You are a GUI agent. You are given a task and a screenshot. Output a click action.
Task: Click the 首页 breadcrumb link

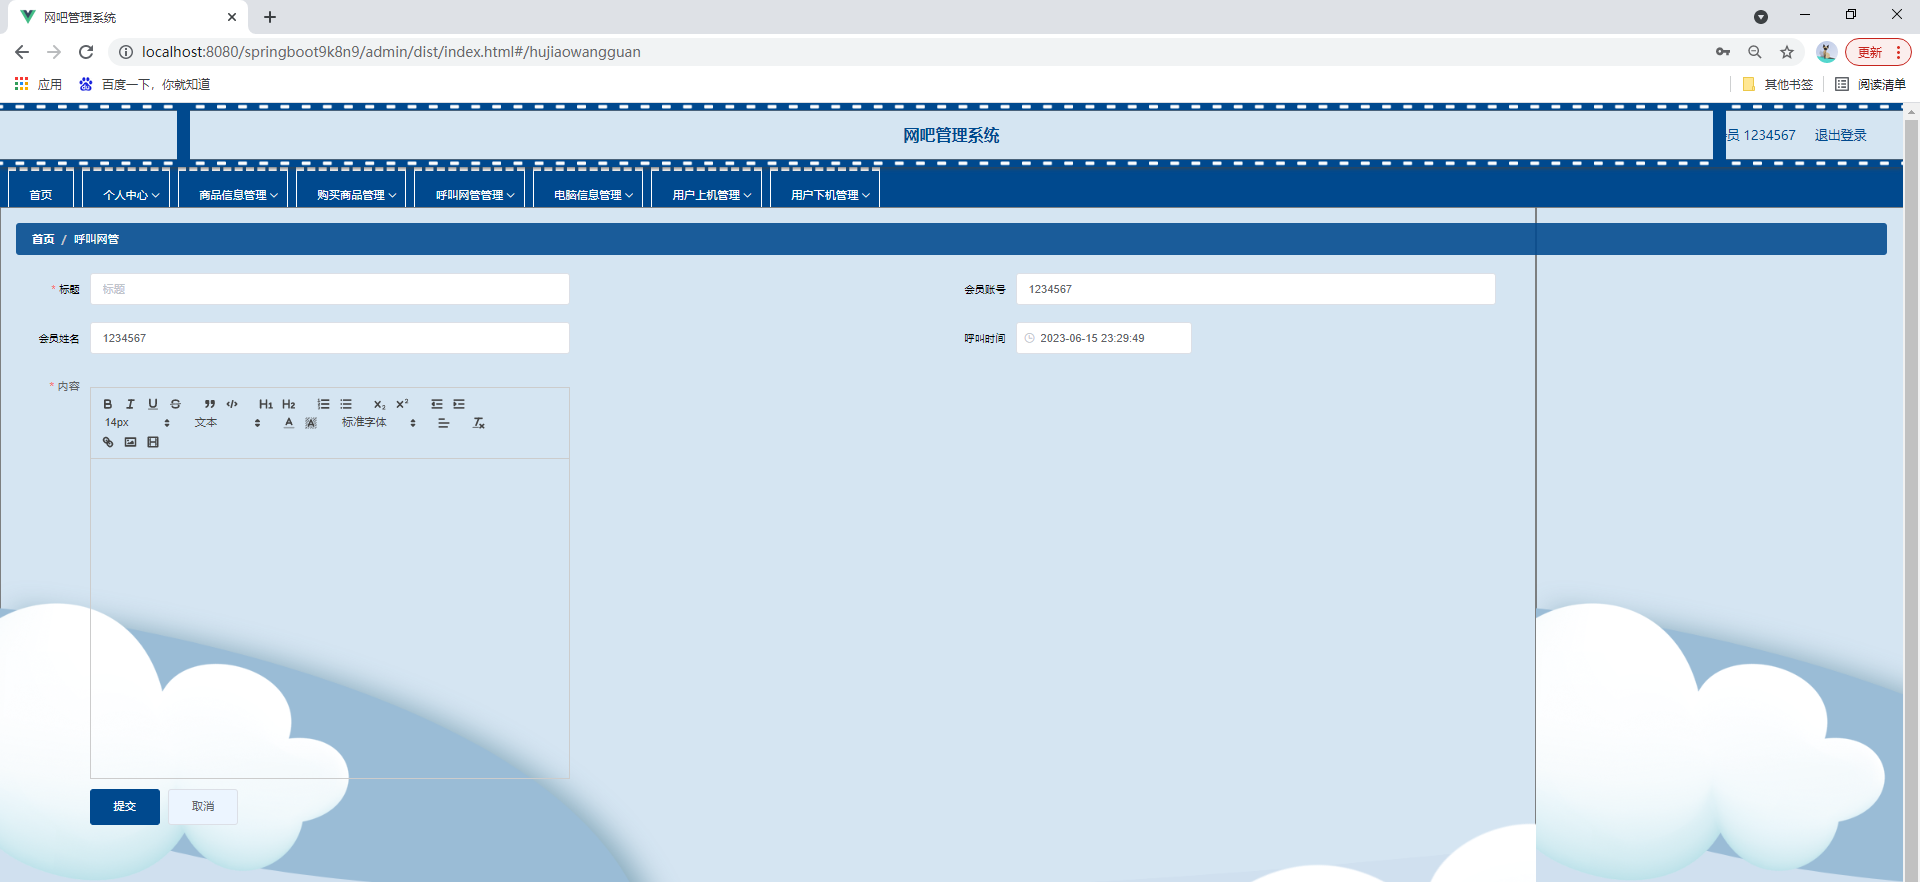[43, 239]
